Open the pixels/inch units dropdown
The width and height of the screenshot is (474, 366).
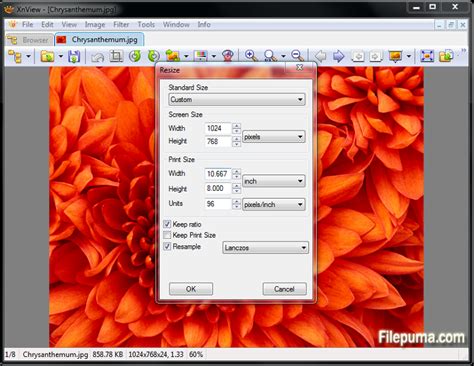[273, 204]
